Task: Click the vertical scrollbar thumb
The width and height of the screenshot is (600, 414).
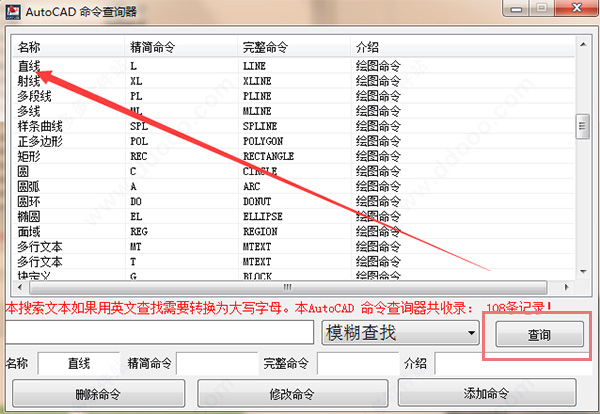Action: (x=582, y=126)
